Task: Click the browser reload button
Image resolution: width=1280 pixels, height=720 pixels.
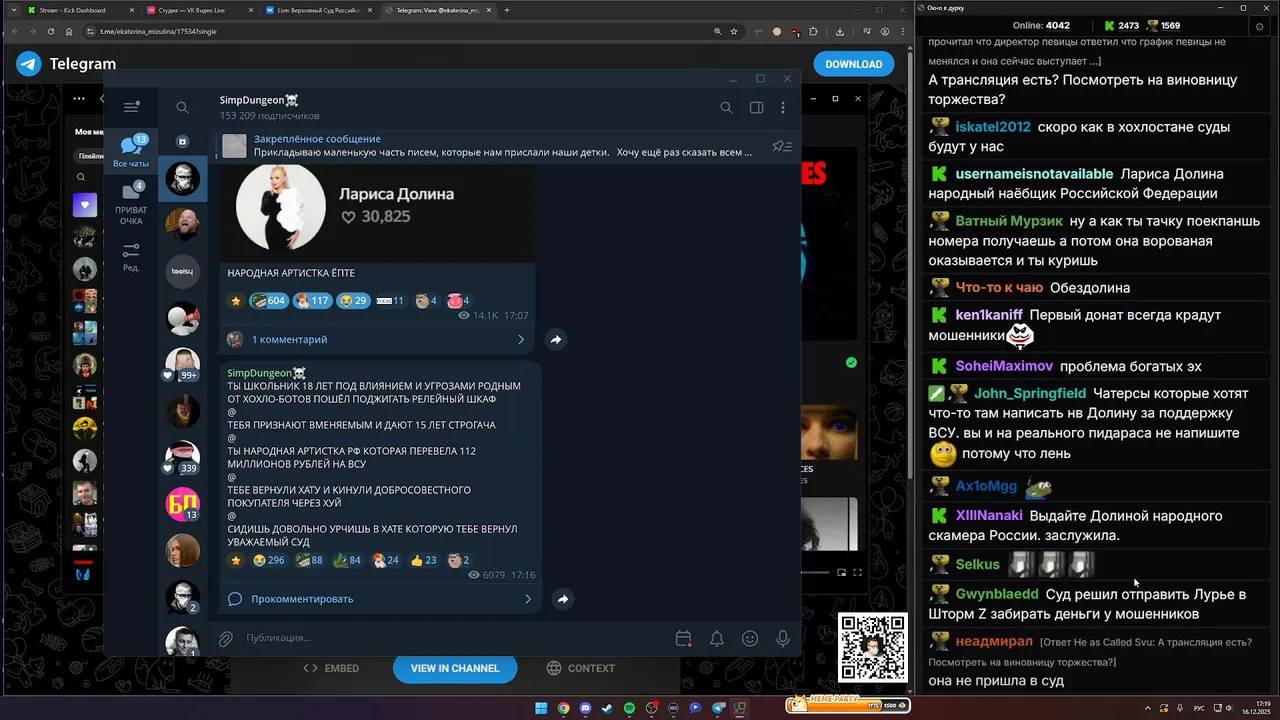Action: 51,31
